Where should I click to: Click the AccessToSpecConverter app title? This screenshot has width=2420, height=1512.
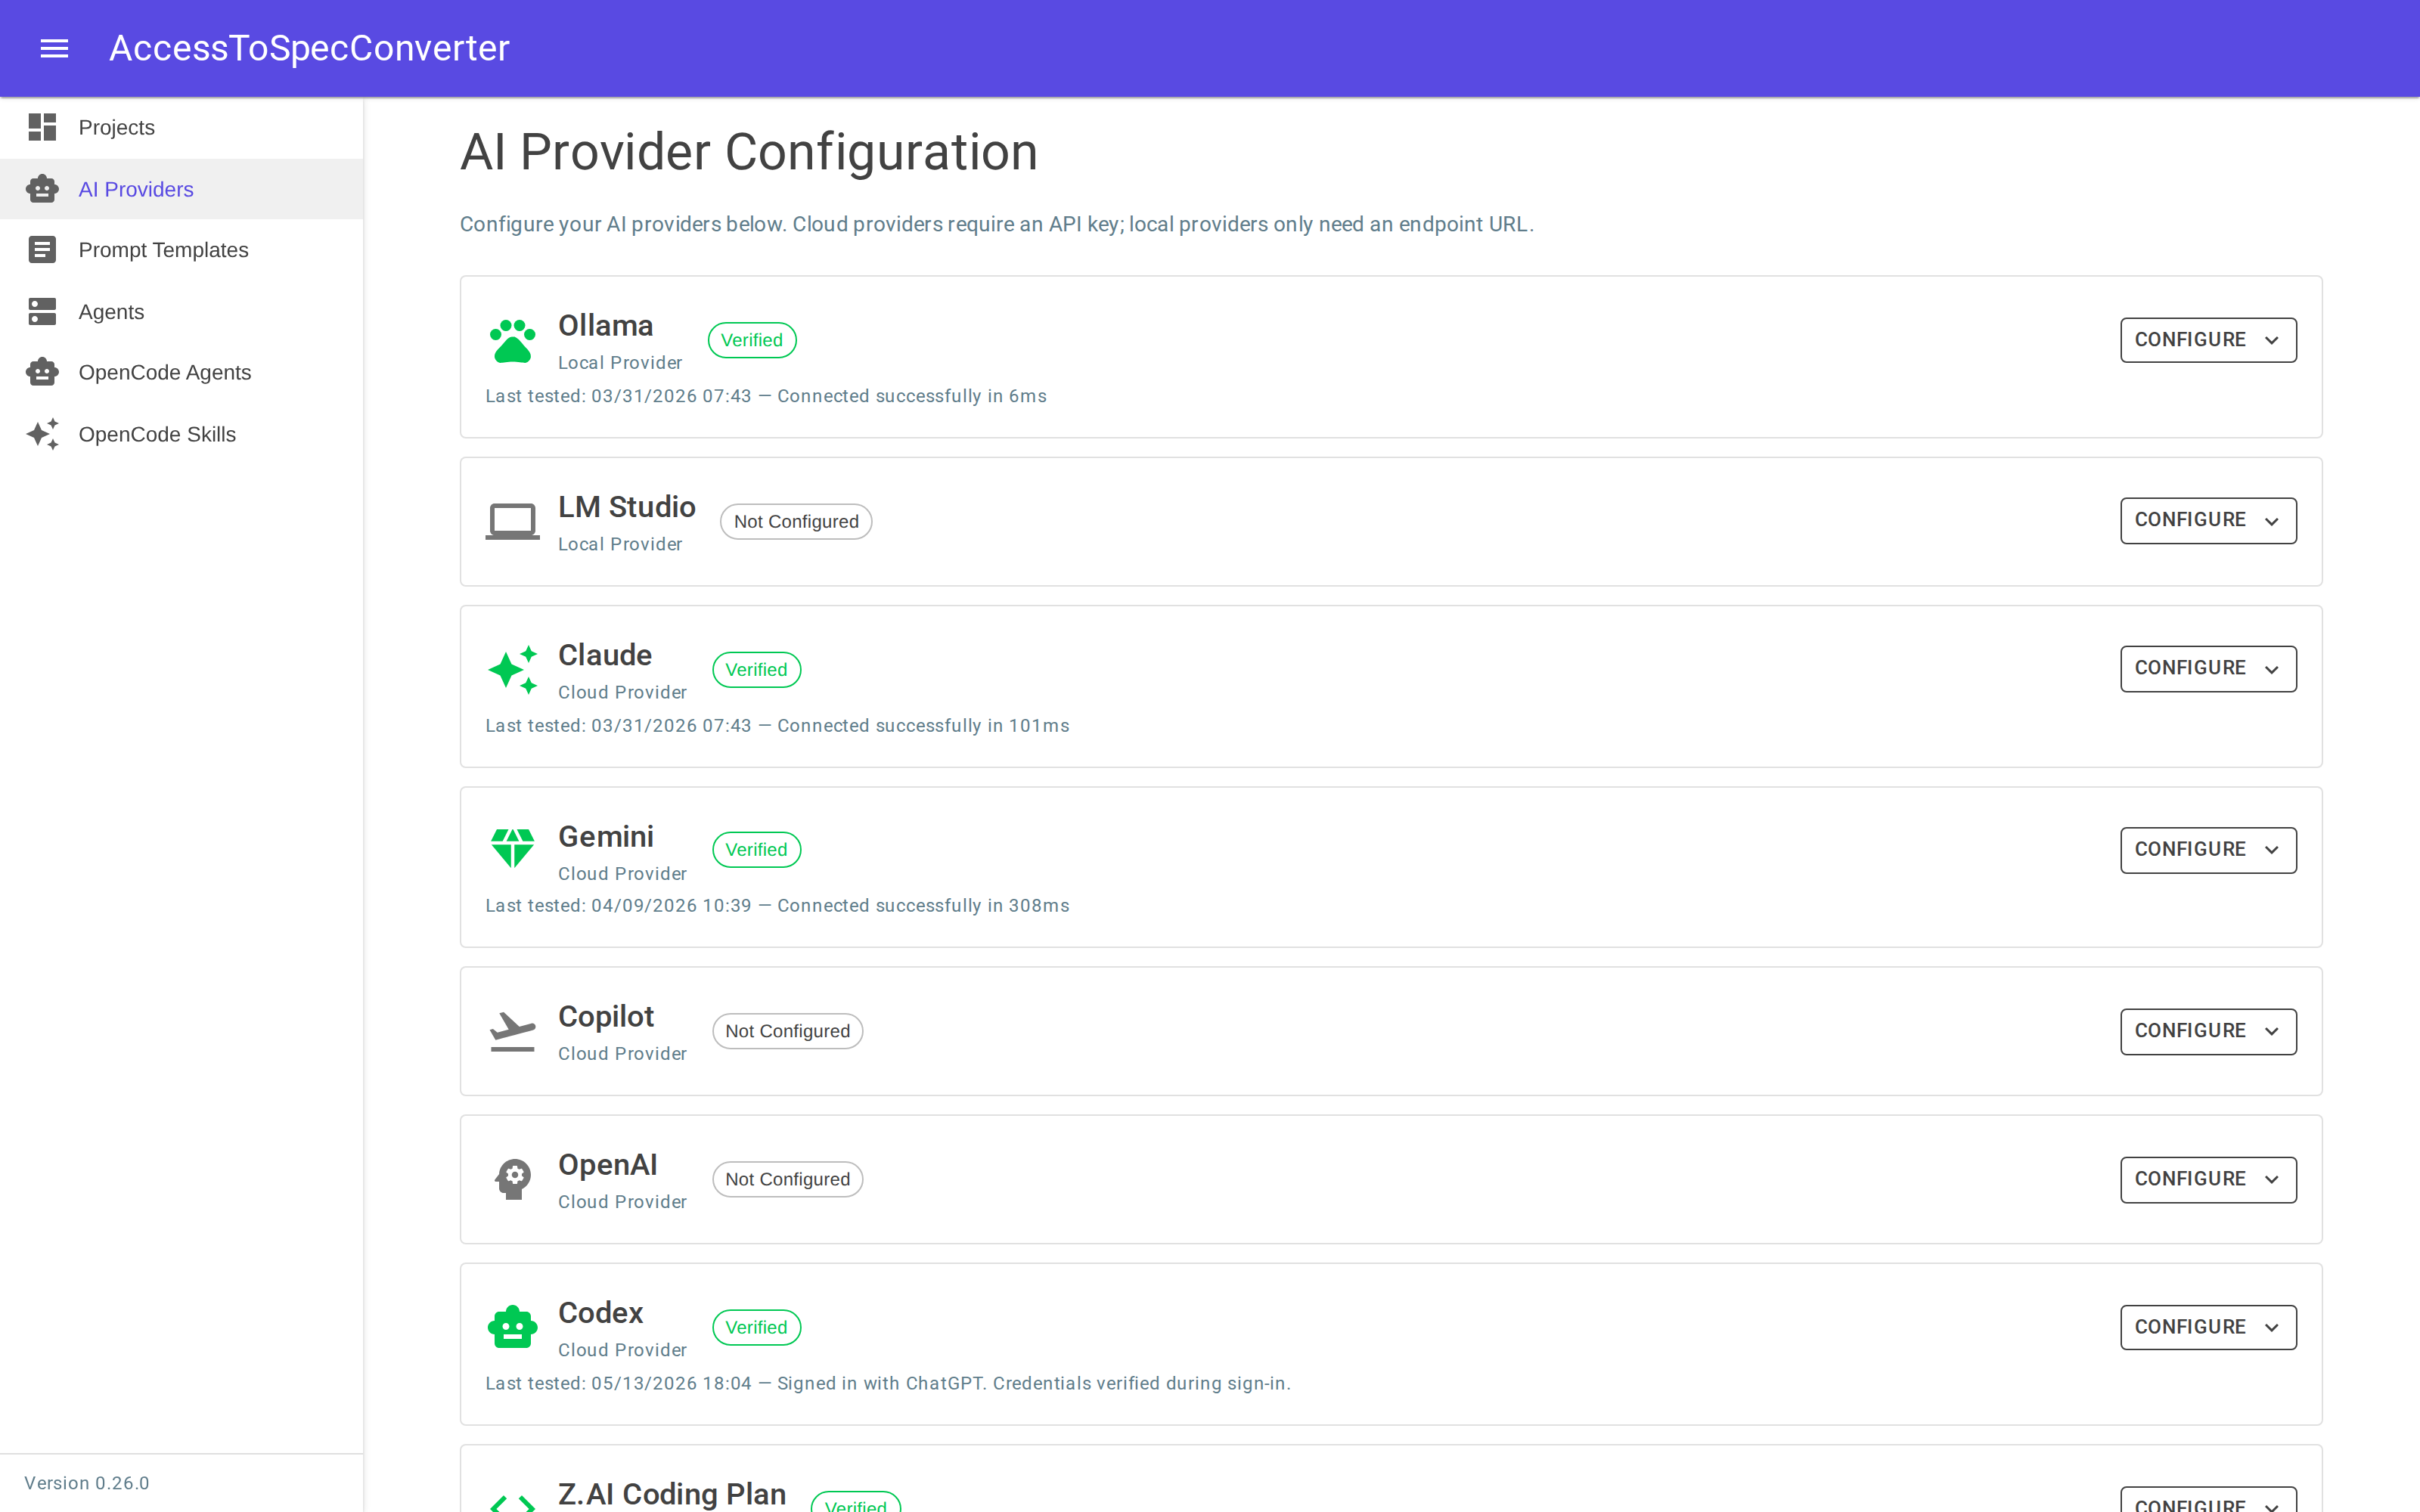[x=309, y=48]
